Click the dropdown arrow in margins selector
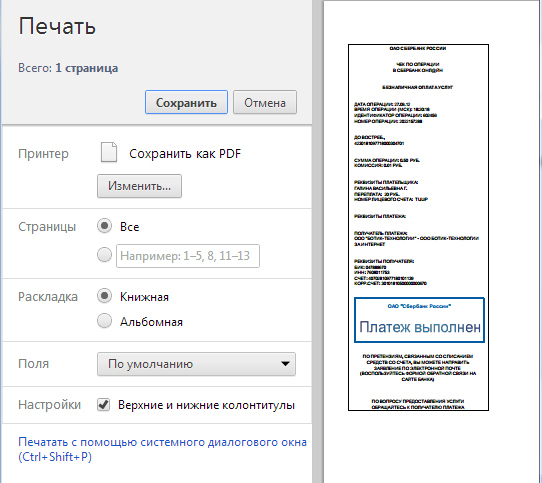This screenshot has height=483, width=542. pos(285,364)
